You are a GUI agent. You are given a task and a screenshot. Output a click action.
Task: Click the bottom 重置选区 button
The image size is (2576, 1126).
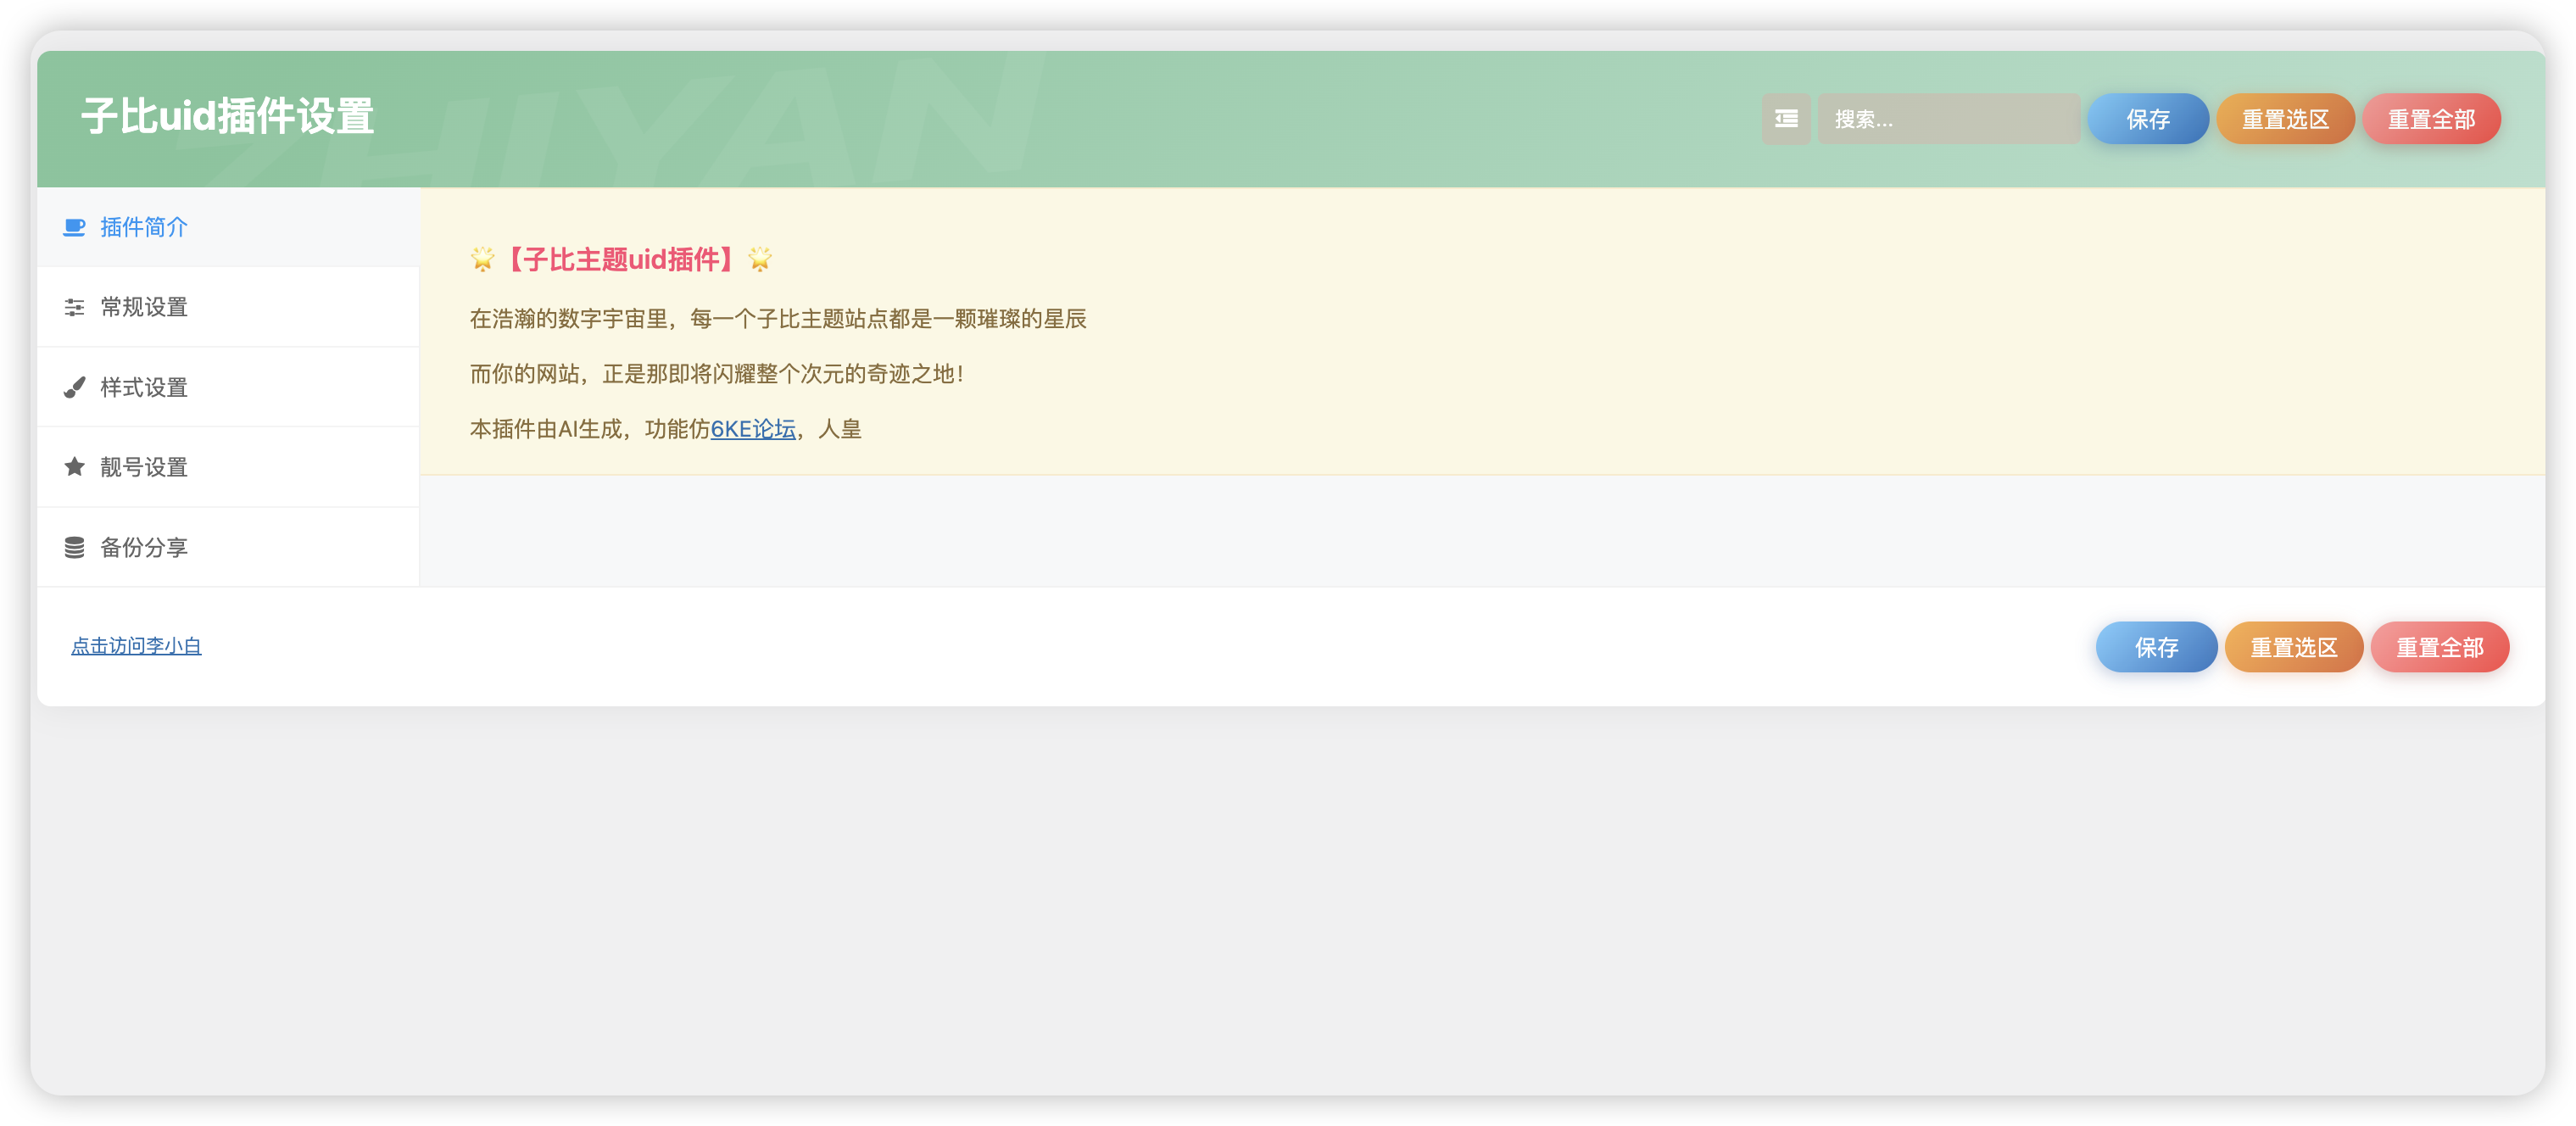click(x=2294, y=647)
